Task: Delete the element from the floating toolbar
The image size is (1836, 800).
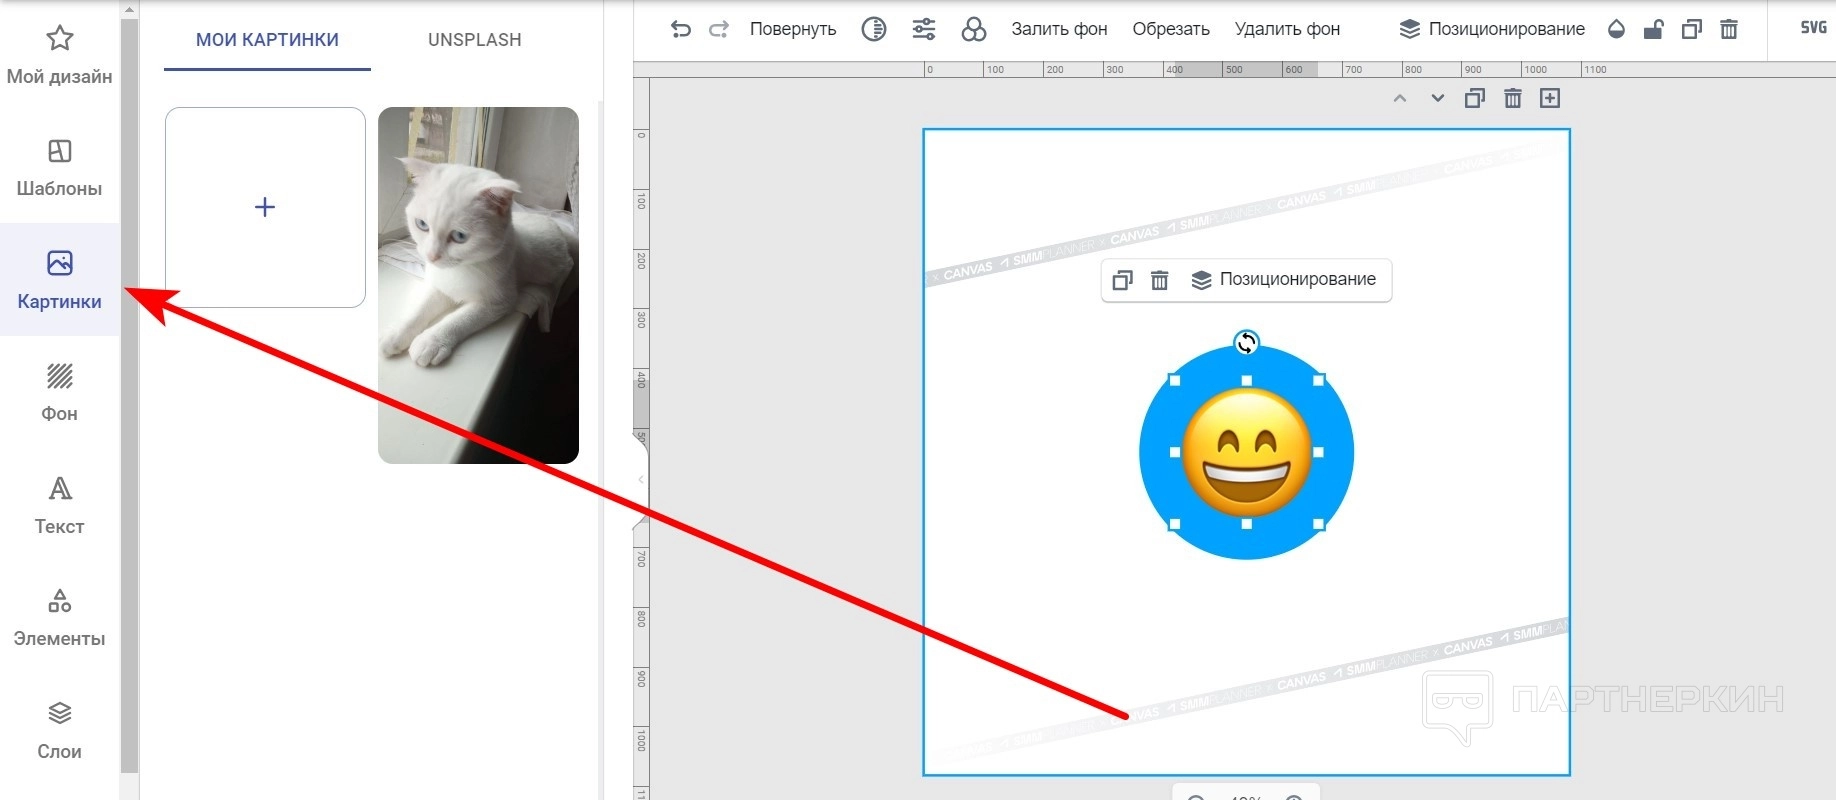Action: [x=1159, y=280]
